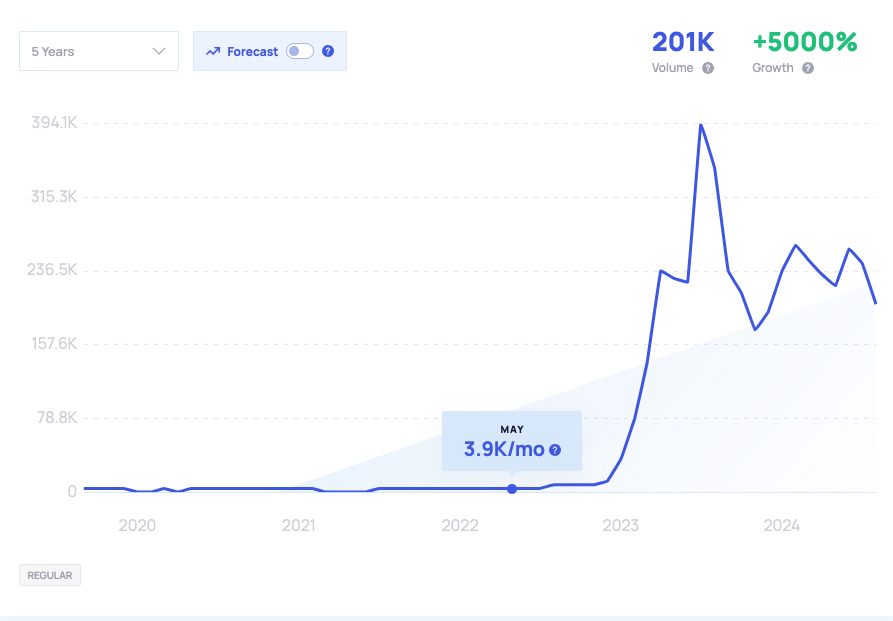The width and height of the screenshot is (893, 621).
Task: Expand the time period selection box
Action: click(98, 50)
